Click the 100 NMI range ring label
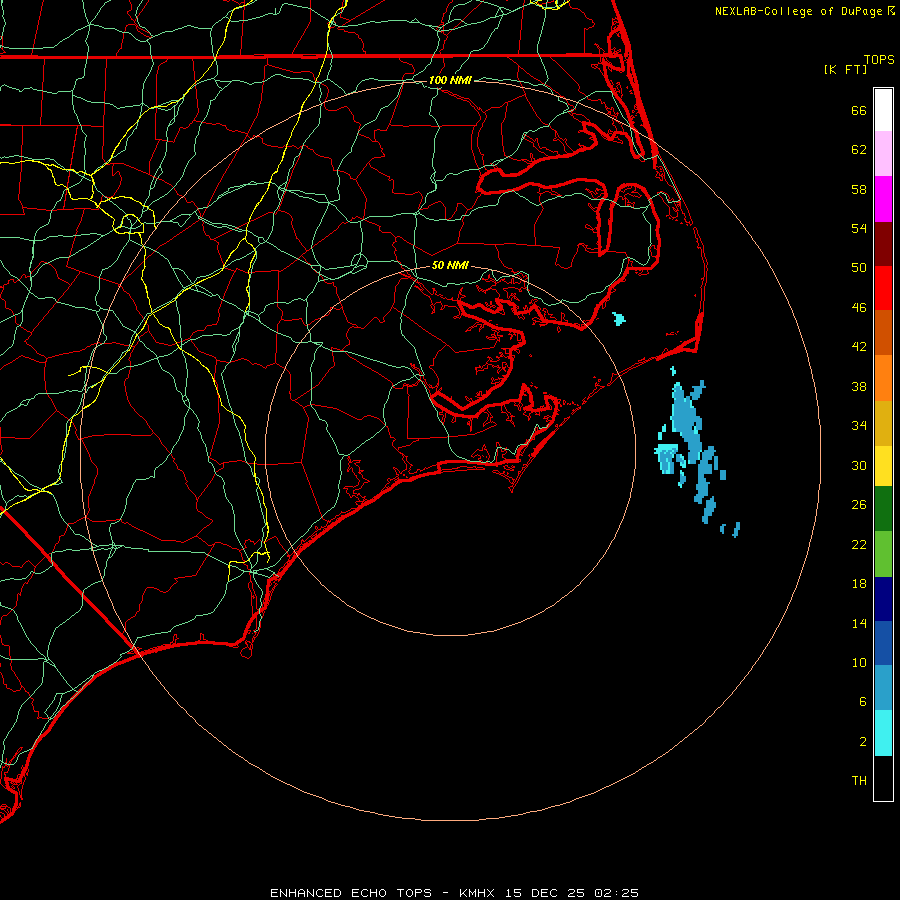The height and width of the screenshot is (900, 900). point(450,80)
